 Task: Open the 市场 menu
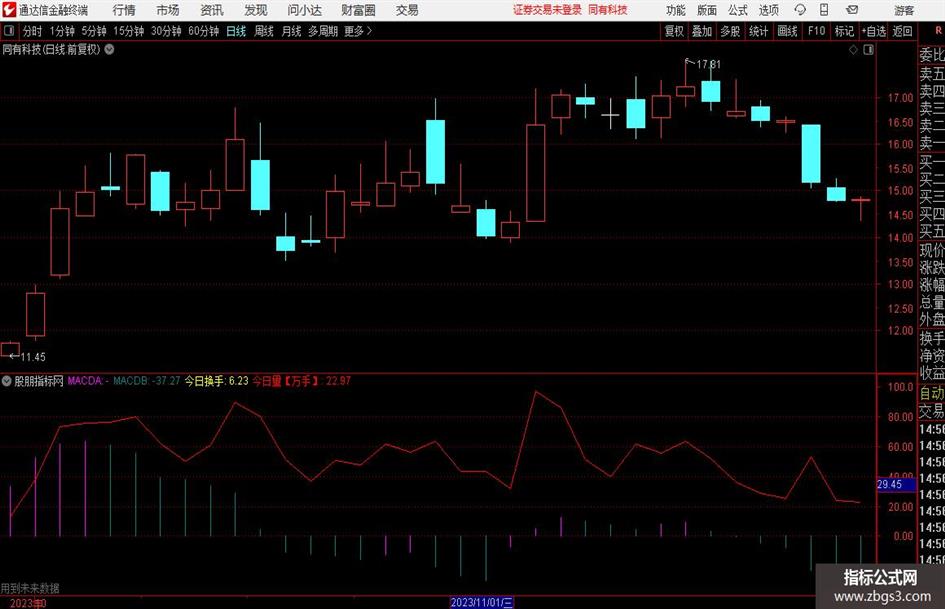168,10
